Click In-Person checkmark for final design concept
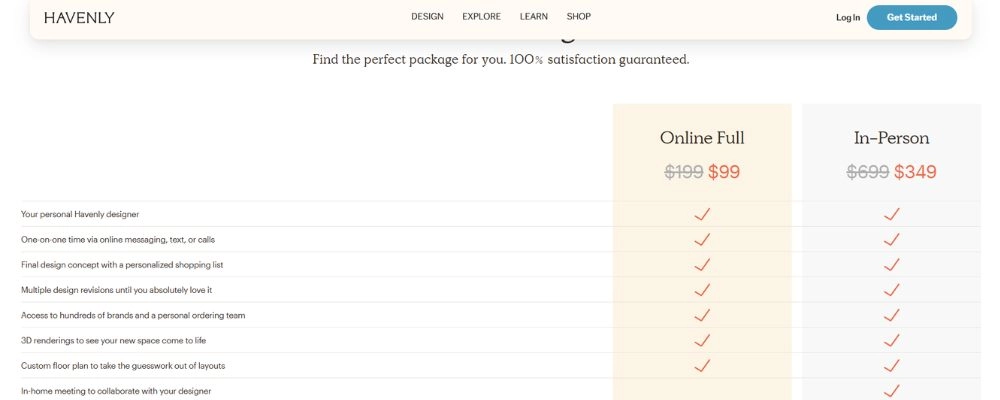This screenshot has width=1000, height=400. coord(892,264)
